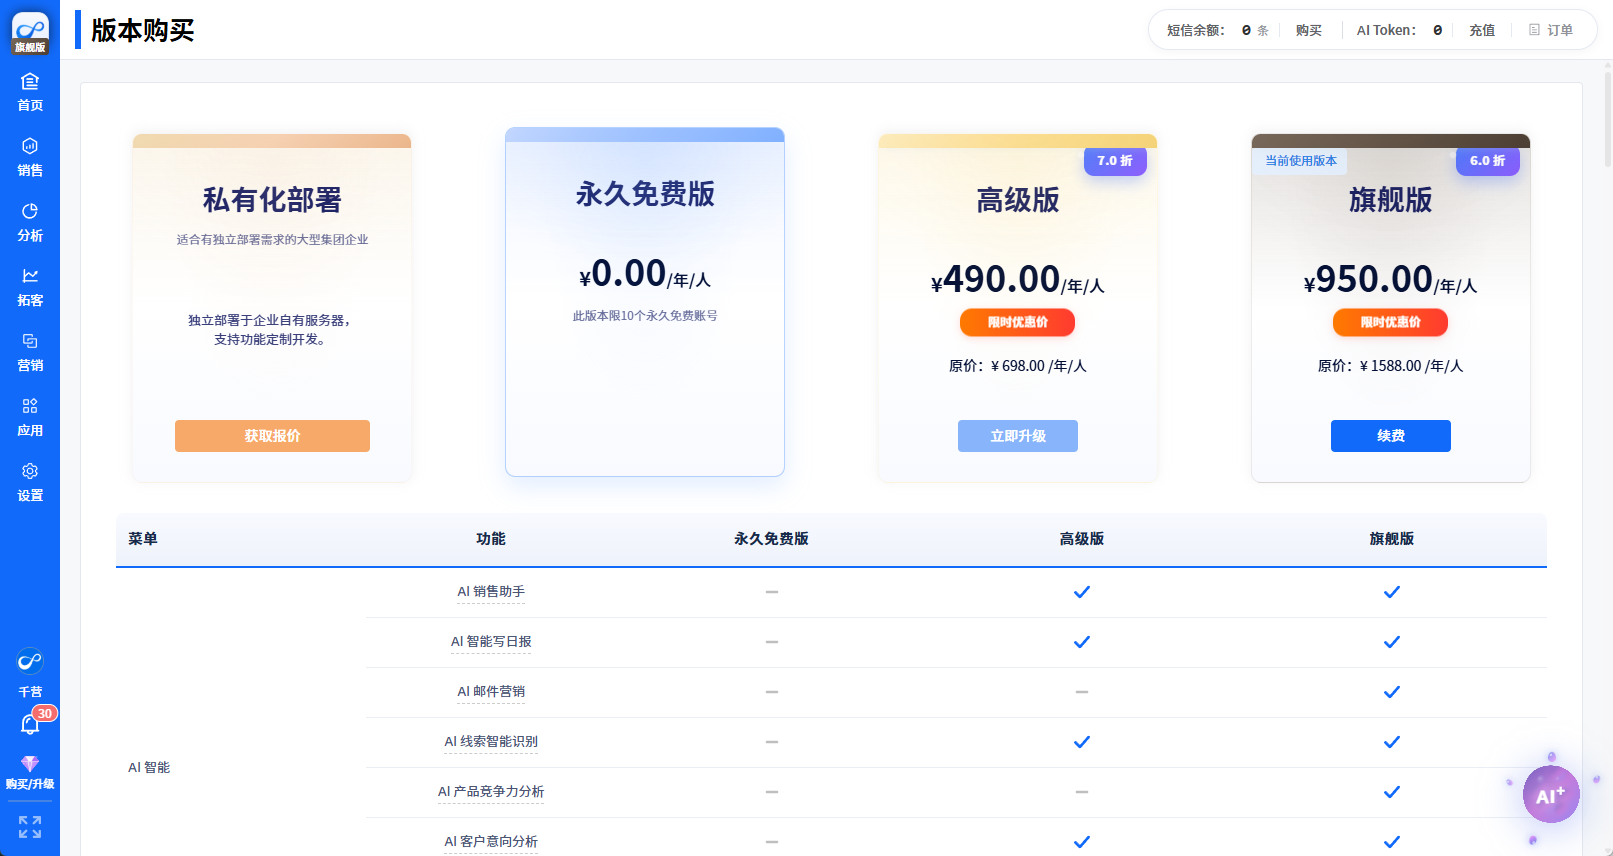This screenshot has height=856, width=1613.
Task: Open the floating AI+ assistant bubble
Action: pyautogui.click(x=1550, y=795)
